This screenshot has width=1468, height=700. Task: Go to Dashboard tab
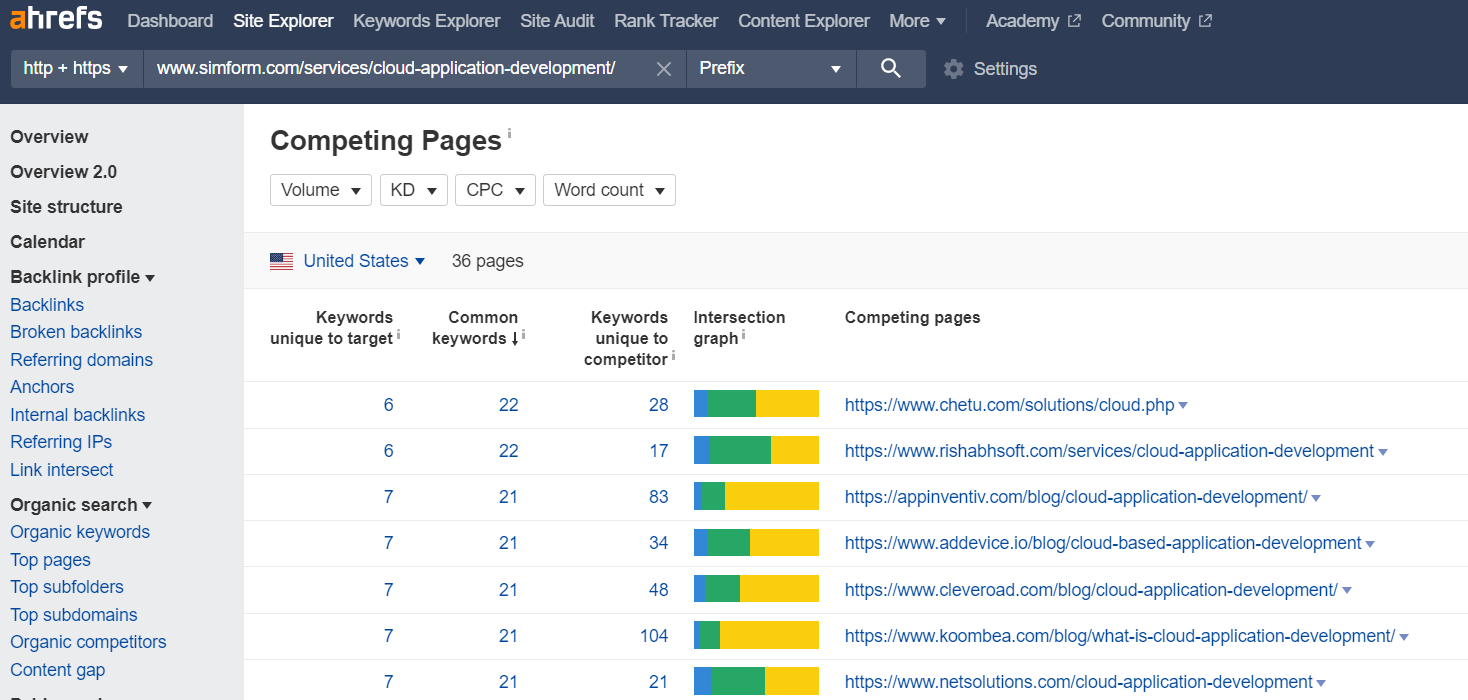pyautogui.click(x=170, y=21)
